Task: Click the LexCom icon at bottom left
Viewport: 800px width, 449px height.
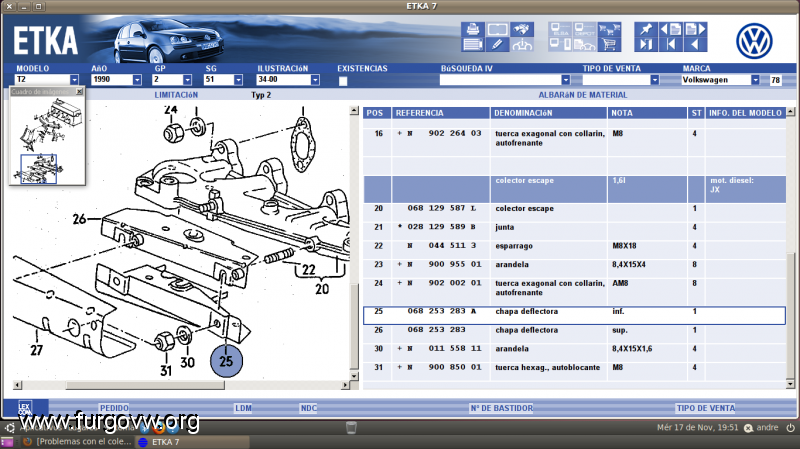Action: tap(25, 408)
